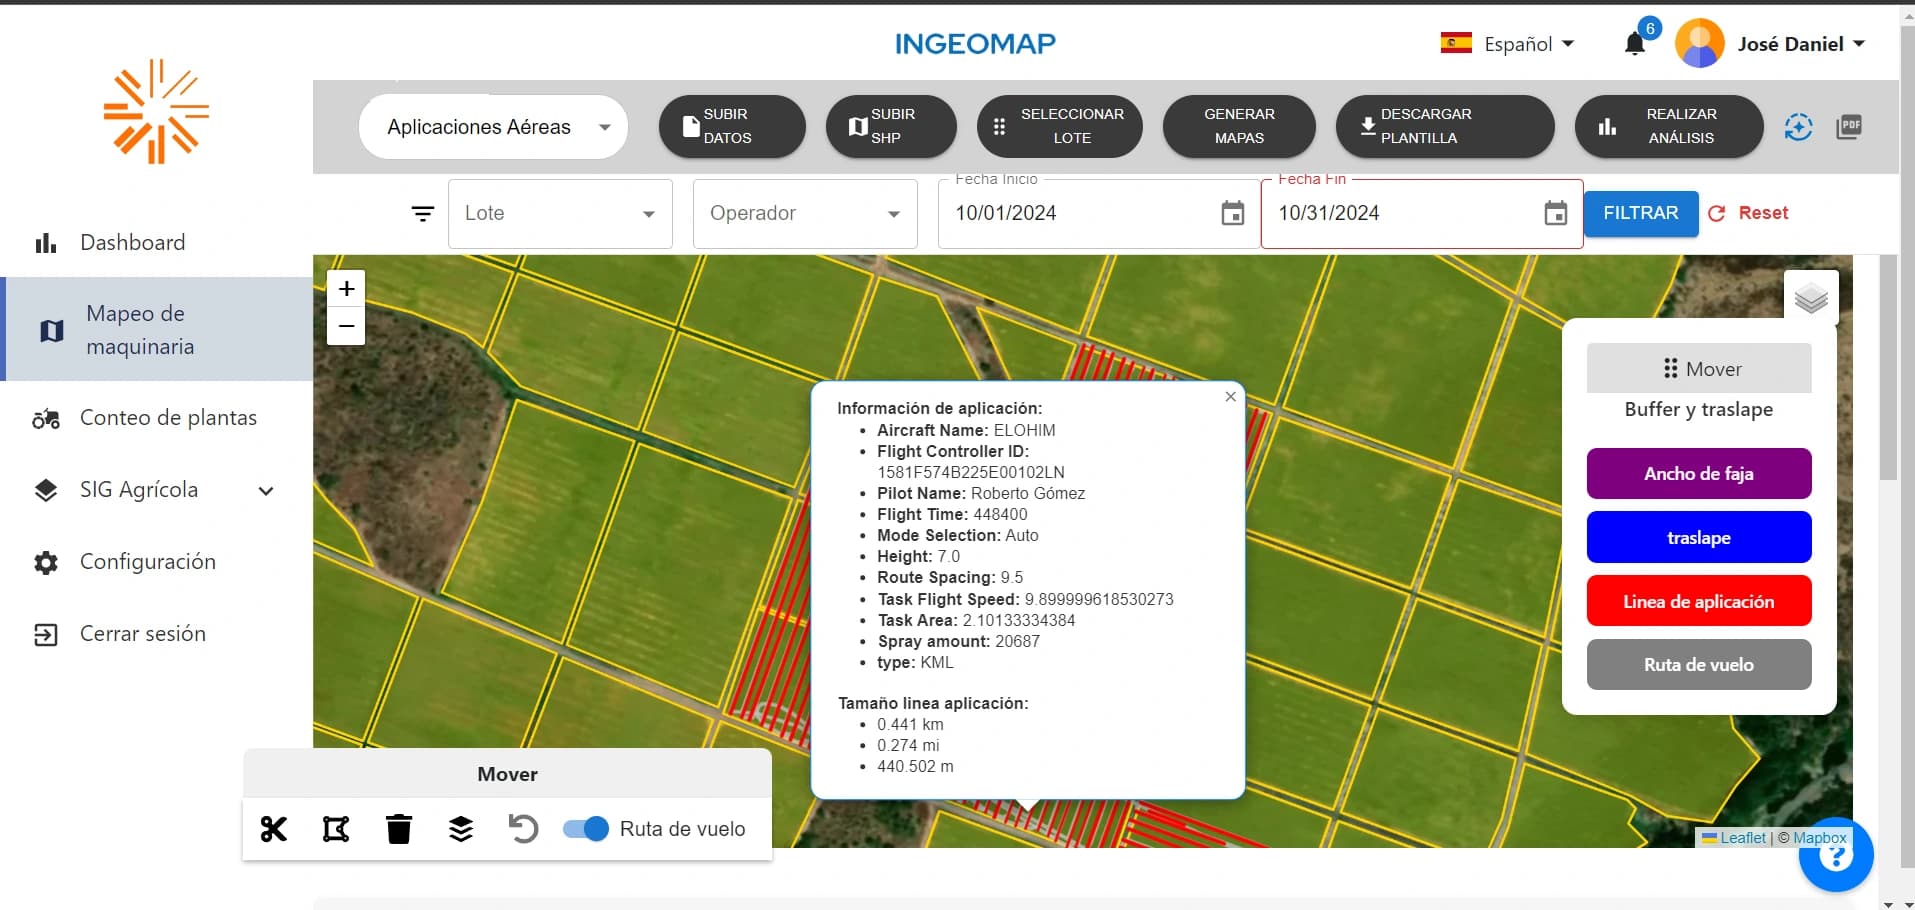Click the purple Ancho de faja swatch
The width and height of the screenshot is (1915, 910).
point(1699,474)
